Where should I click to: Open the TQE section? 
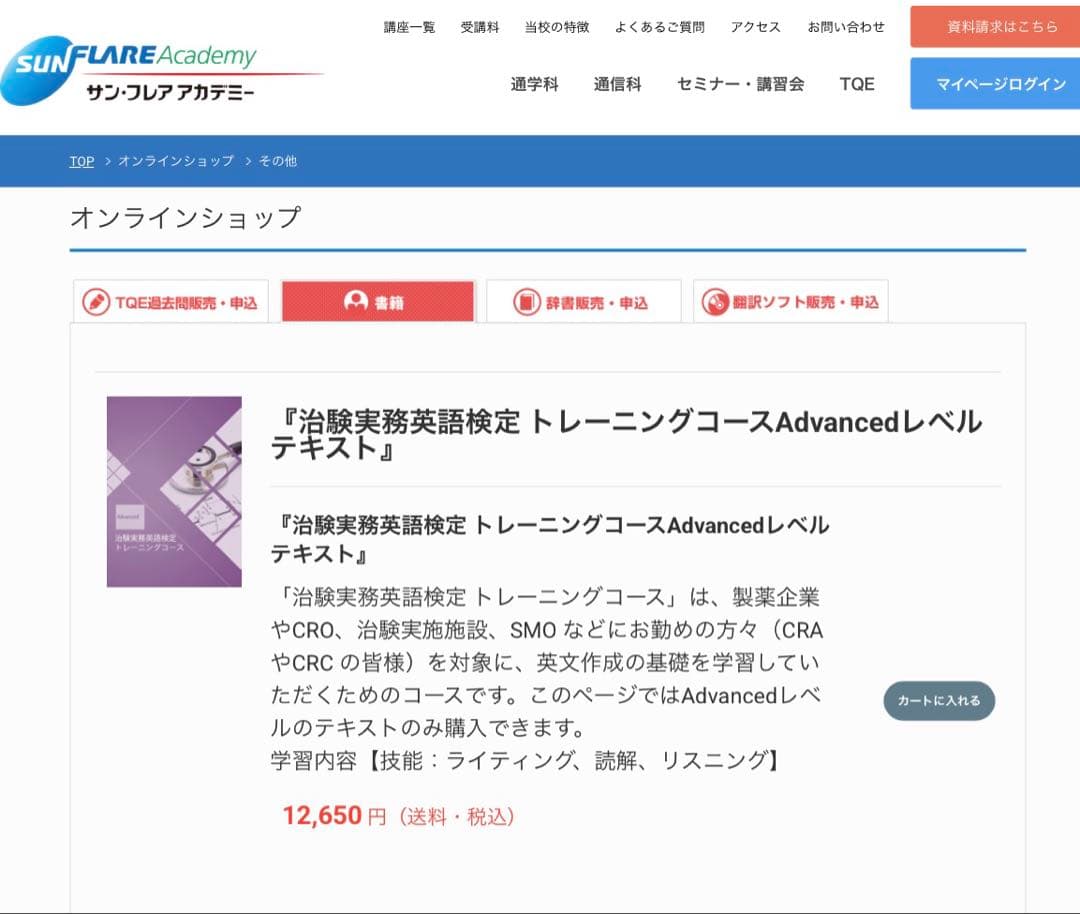pyautogui.click(x=856, y=84)
